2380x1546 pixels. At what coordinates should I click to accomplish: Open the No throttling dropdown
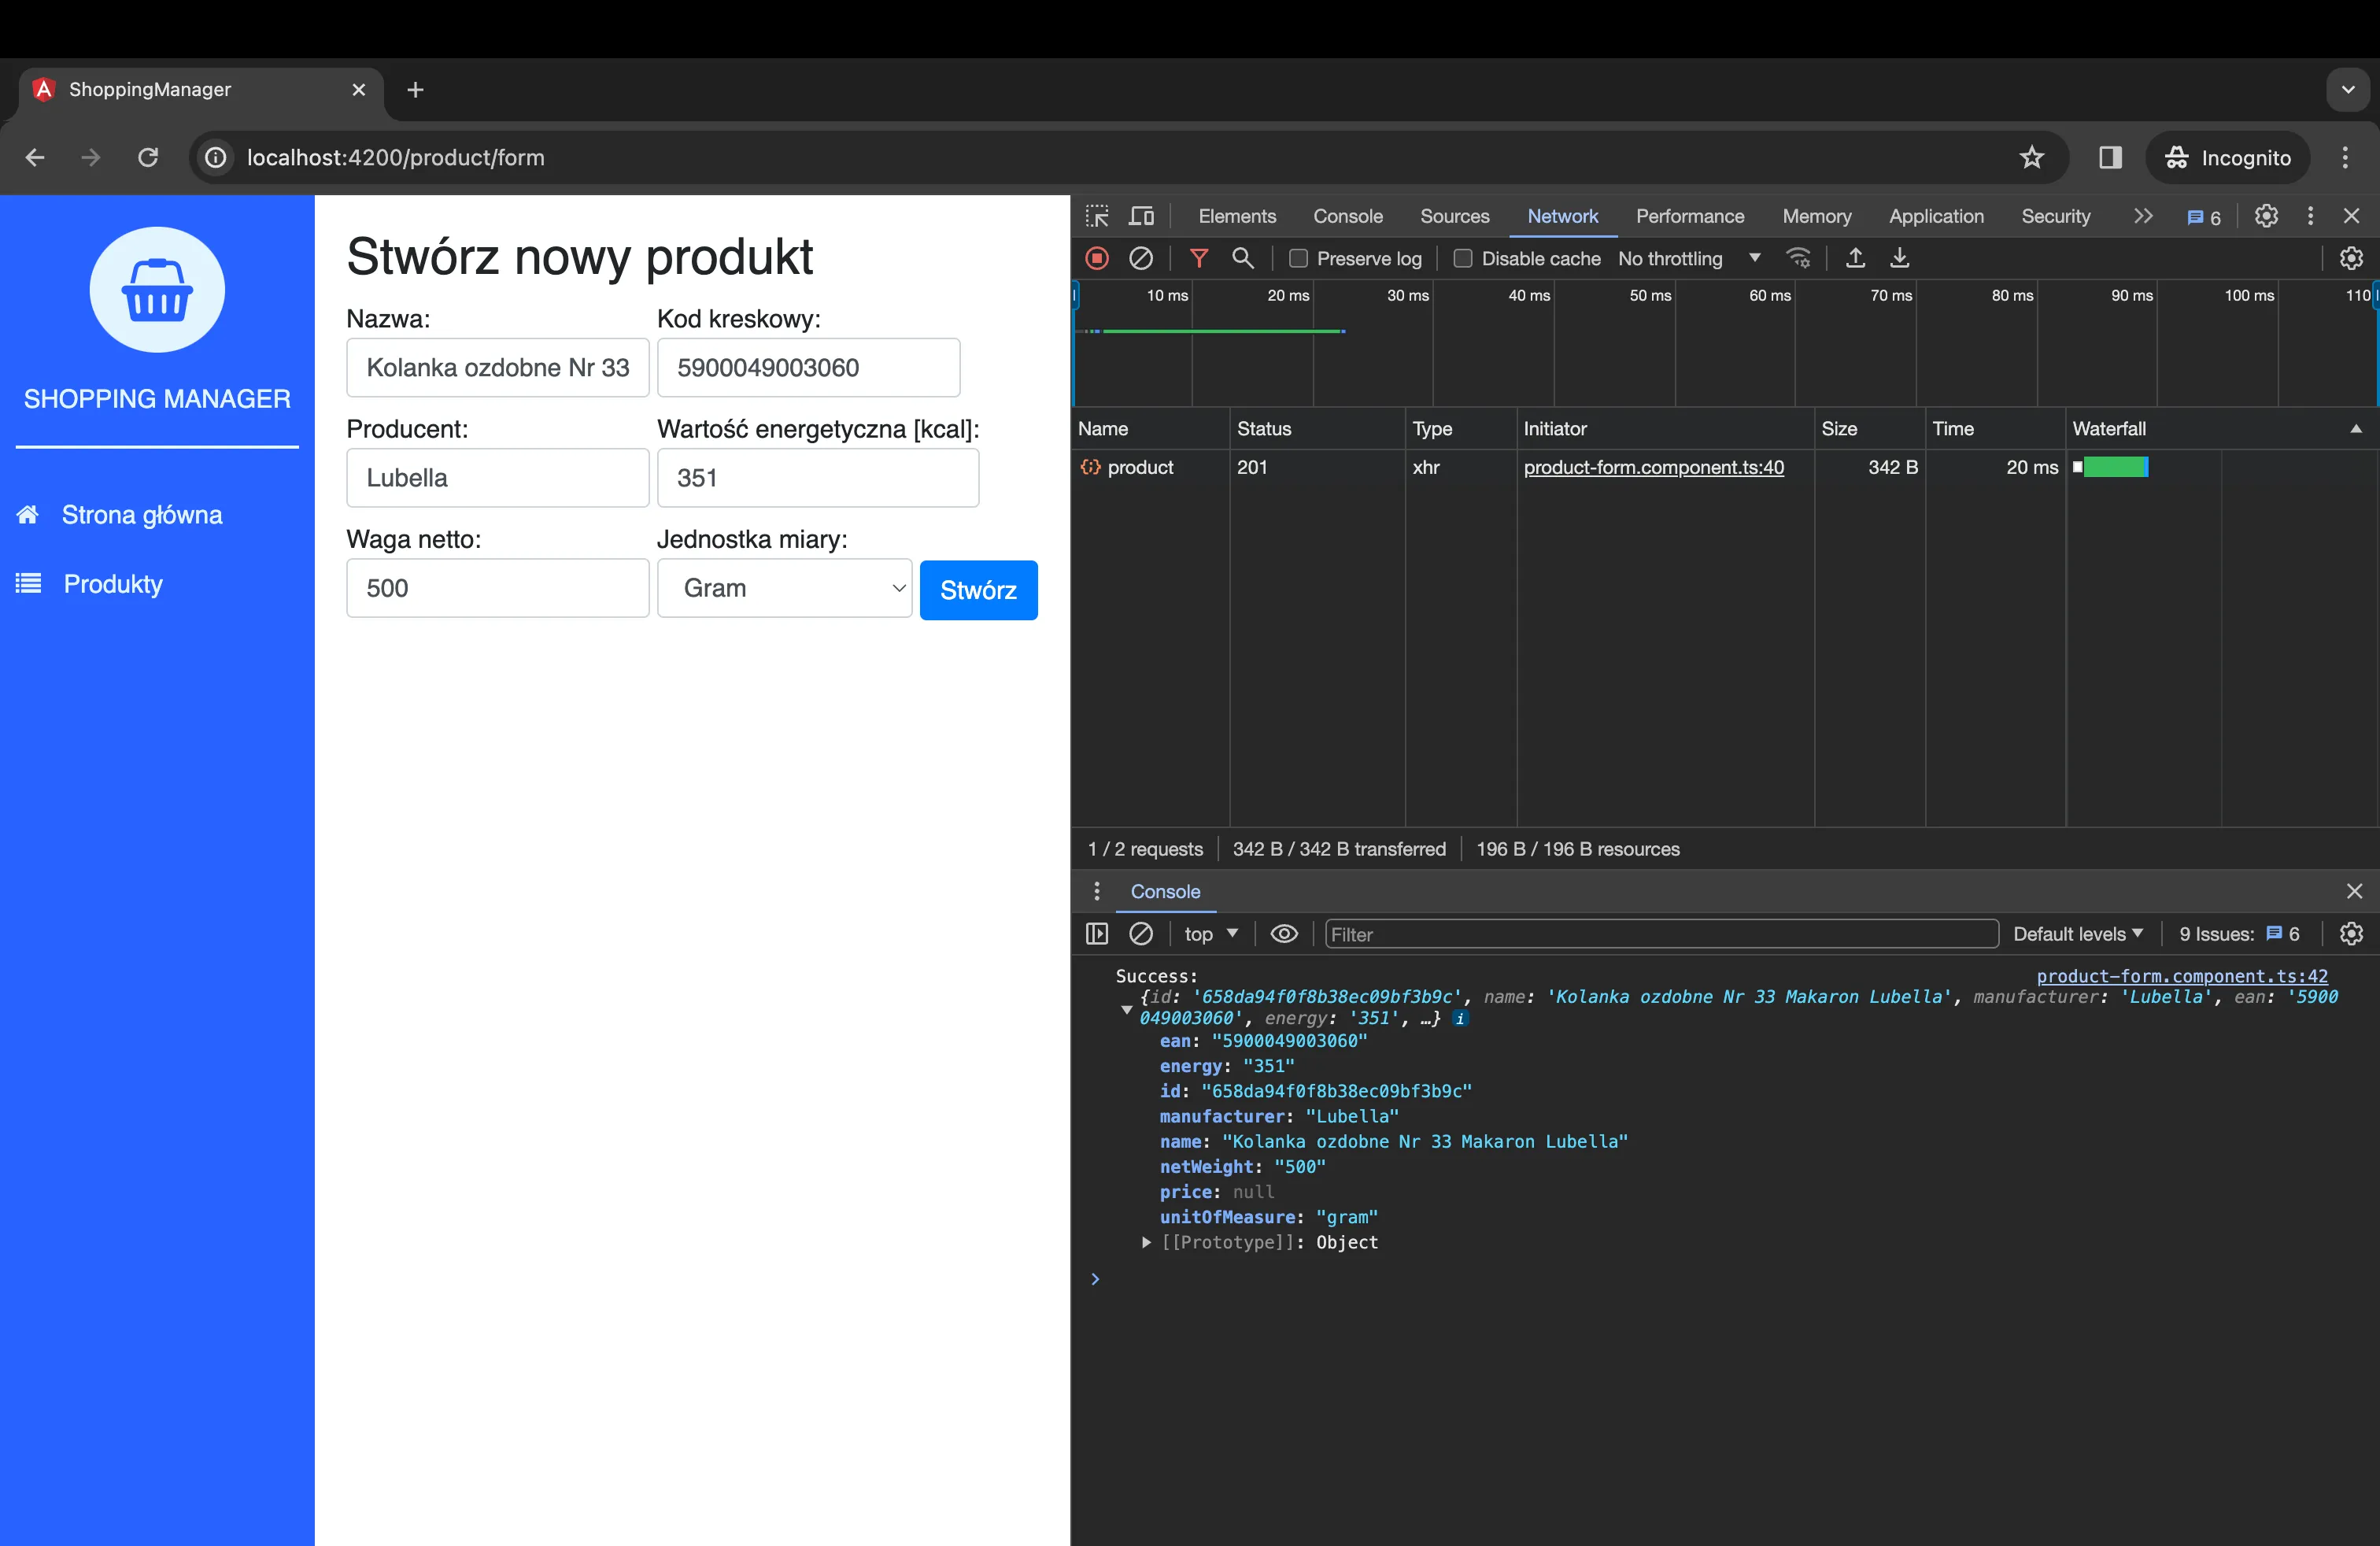tap(1689, 258)
